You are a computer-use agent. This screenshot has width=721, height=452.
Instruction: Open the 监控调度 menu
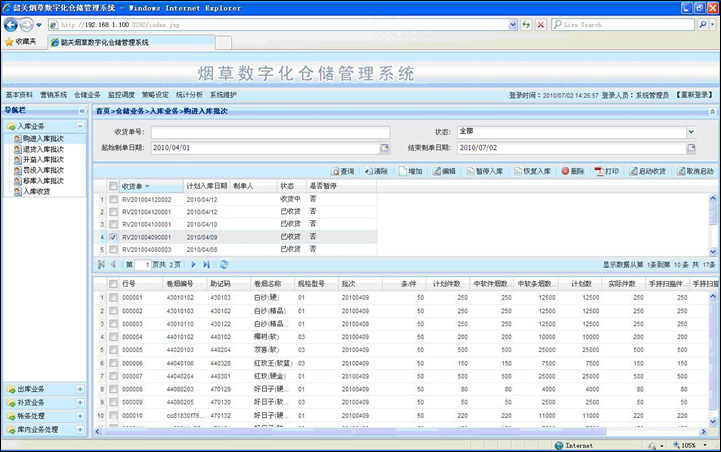coord(121,95)
